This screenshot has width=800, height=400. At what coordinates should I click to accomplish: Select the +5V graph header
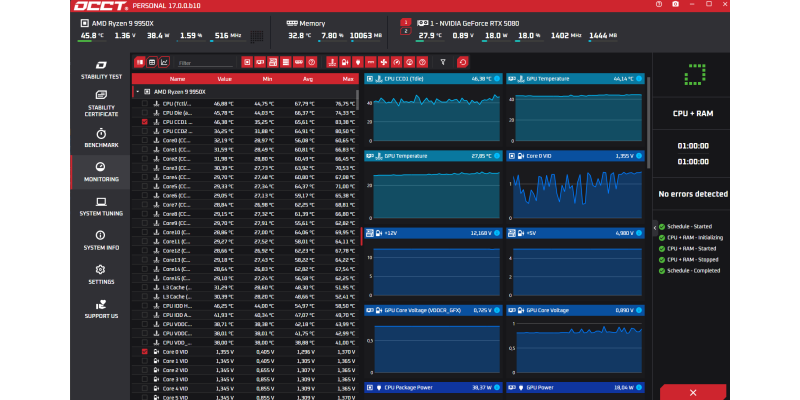[x=575, y=233]
